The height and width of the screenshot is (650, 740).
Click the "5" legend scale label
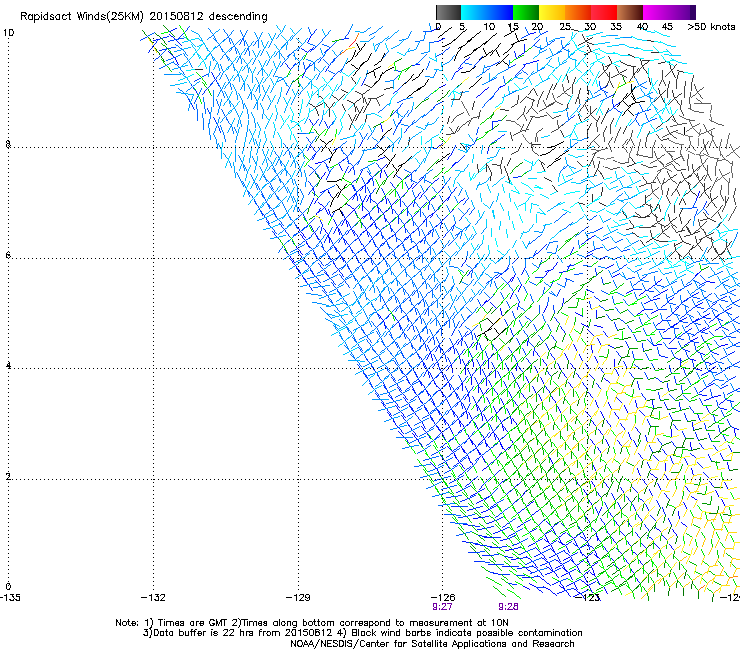(462, 26)
